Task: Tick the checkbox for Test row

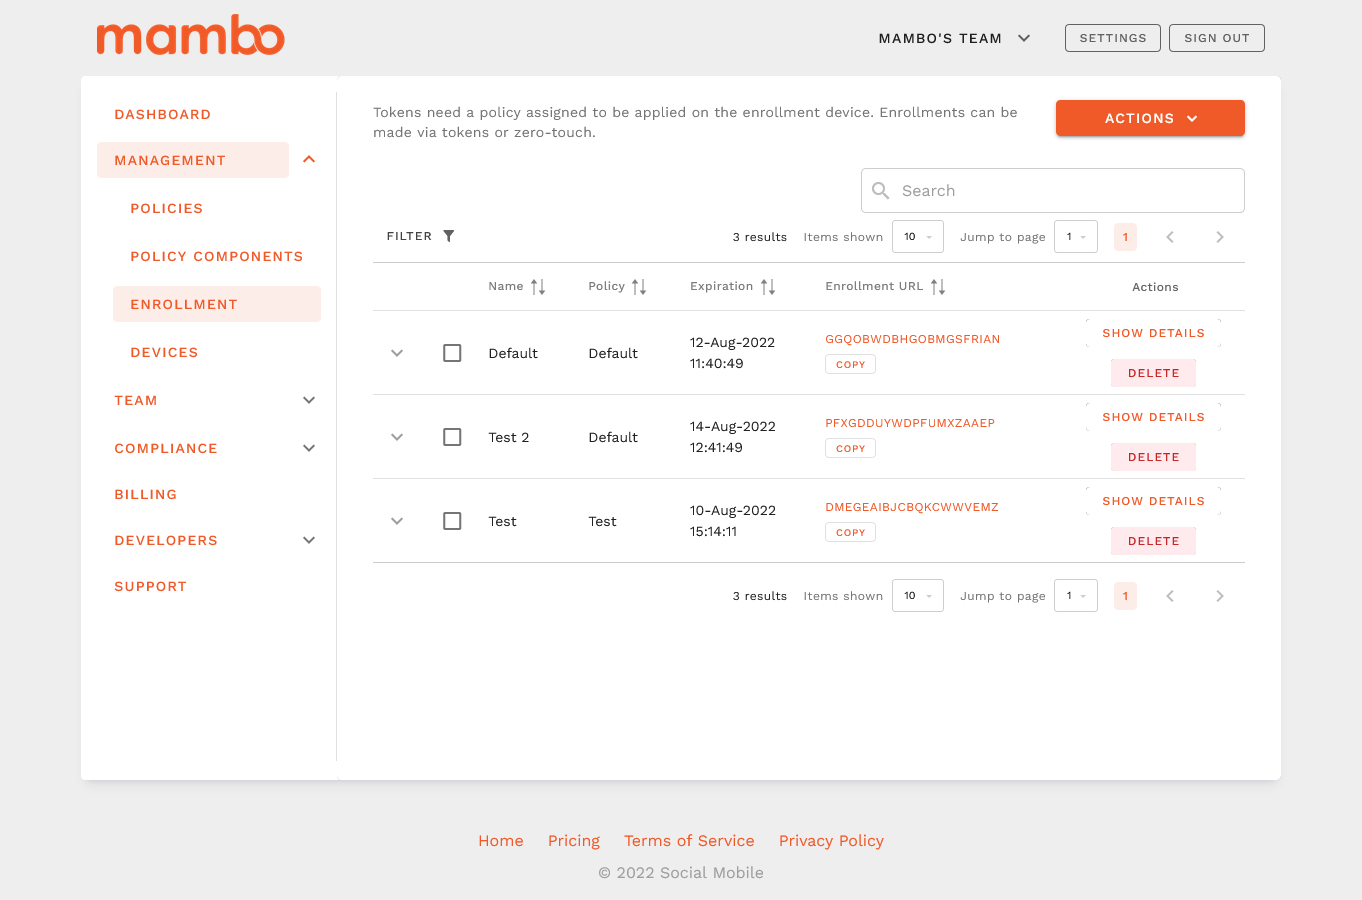Action: (x=452, y=521)
